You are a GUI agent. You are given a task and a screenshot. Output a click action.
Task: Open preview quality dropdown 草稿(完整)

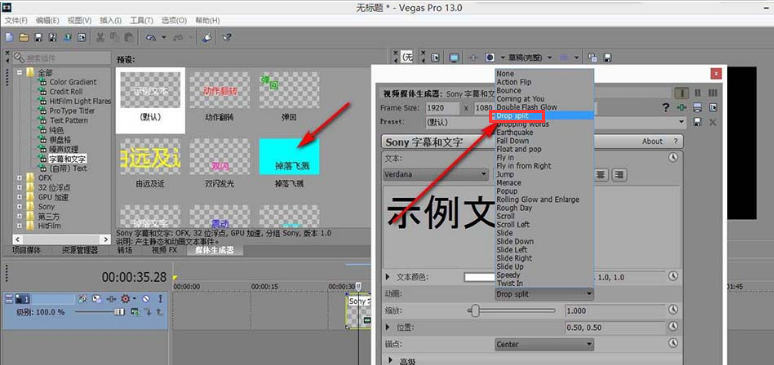[x=531, y=58]
